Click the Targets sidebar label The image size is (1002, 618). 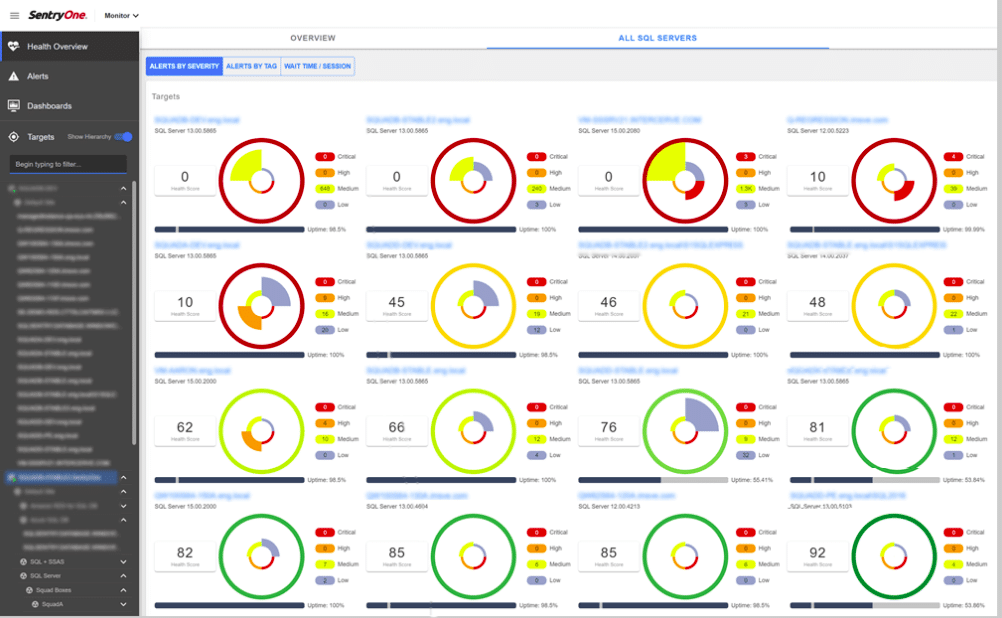point(40,137)
